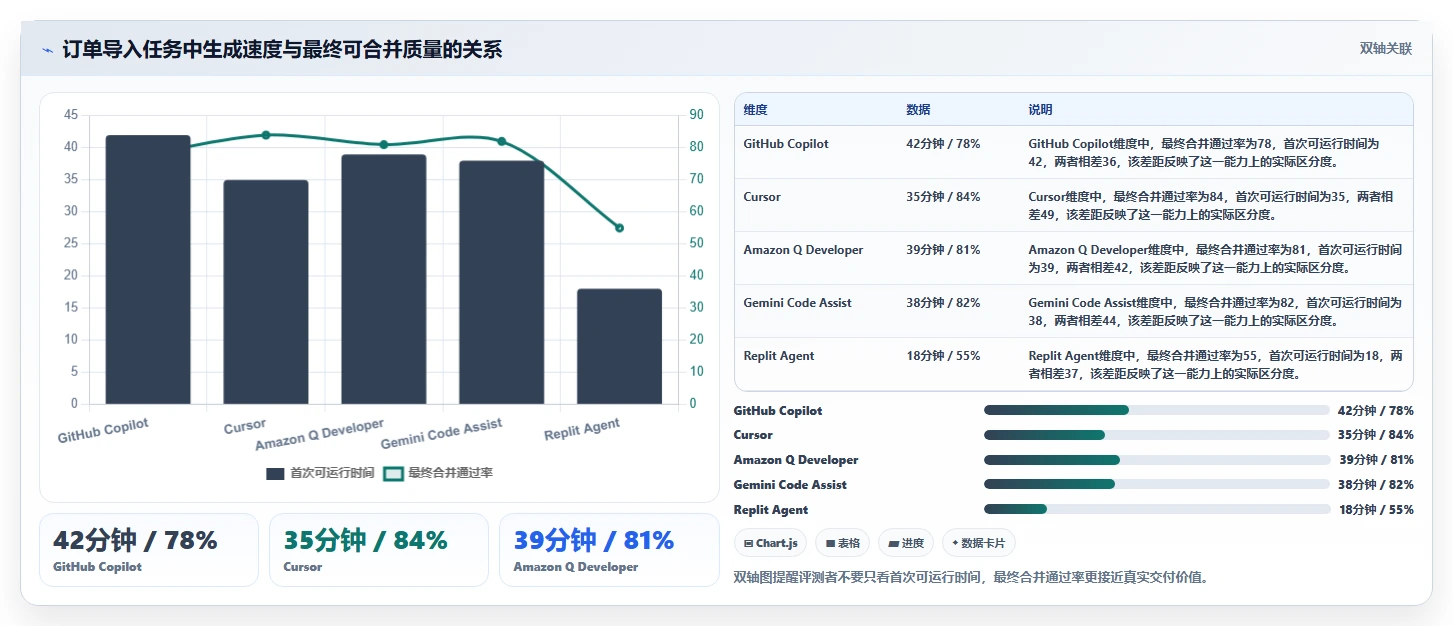Click the Replit Agent progress bar

coord(1157,510)
